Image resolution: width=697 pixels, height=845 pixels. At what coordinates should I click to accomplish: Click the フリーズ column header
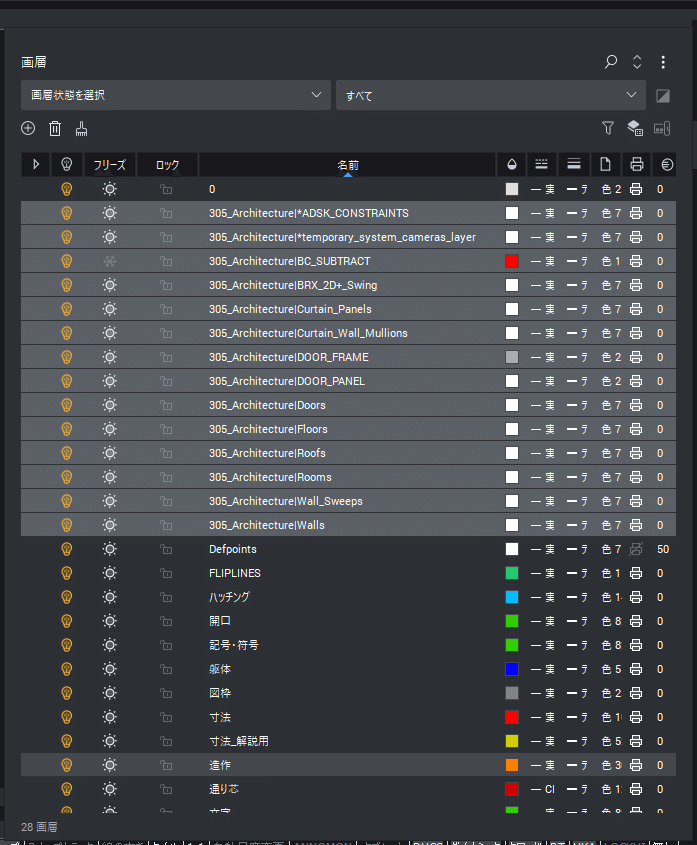click(x=110, y=165)
